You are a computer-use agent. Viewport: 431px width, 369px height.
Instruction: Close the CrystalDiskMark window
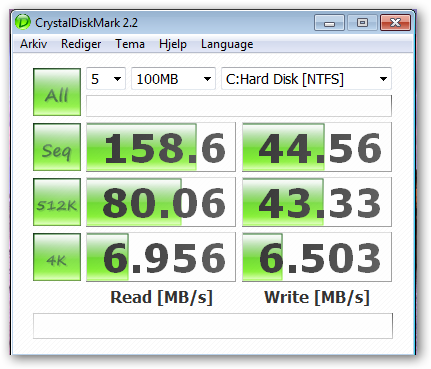(x=395, y=23)
